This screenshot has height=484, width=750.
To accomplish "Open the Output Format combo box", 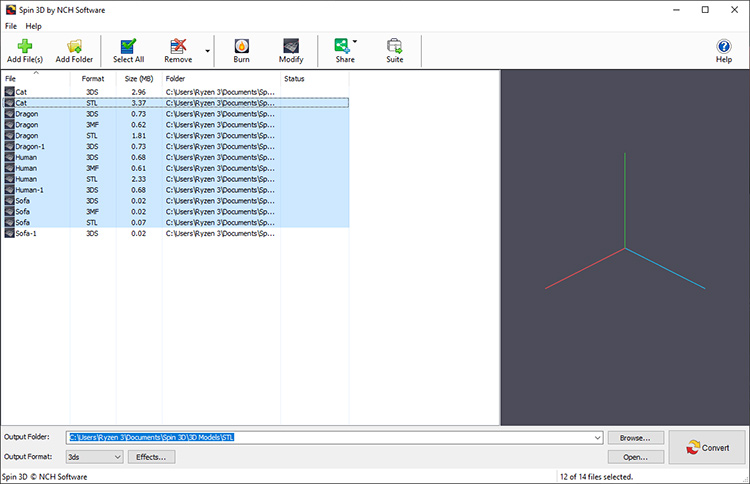I will pyautogui.click(x=94, y=457).
